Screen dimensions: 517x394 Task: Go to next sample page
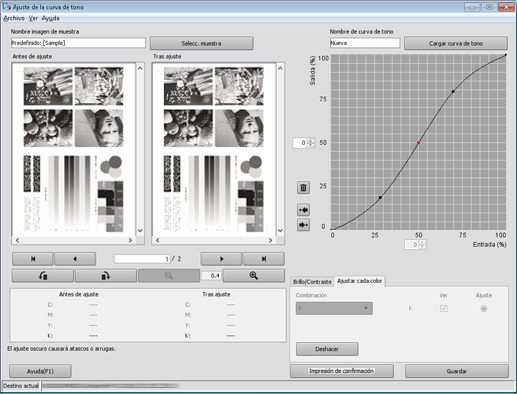(x=221, y=259)
